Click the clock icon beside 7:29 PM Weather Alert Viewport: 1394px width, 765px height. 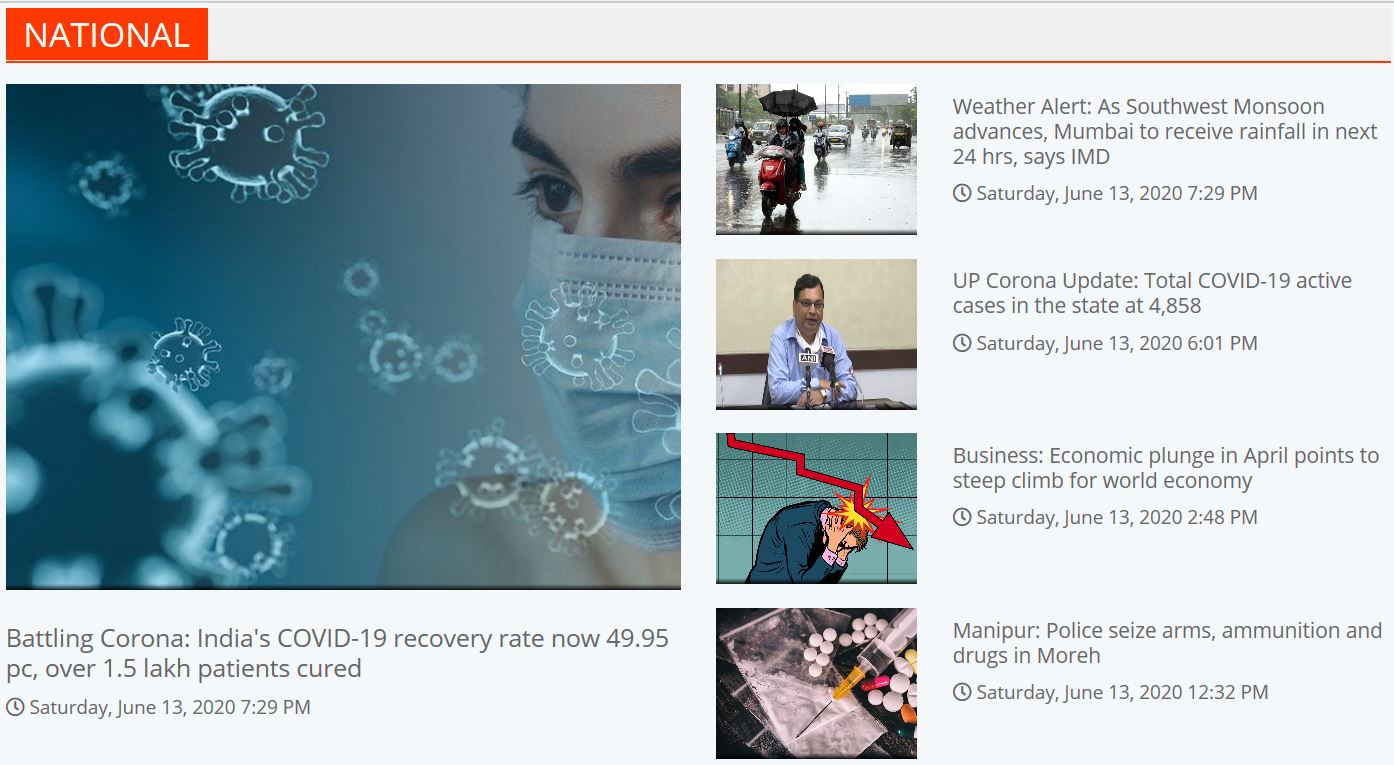tap(962, 193)
